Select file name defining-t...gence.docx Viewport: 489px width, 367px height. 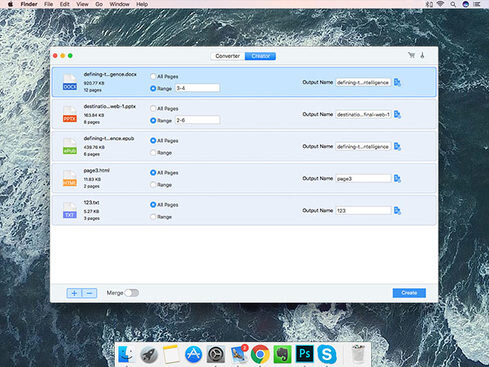click(x=110, y=74)
